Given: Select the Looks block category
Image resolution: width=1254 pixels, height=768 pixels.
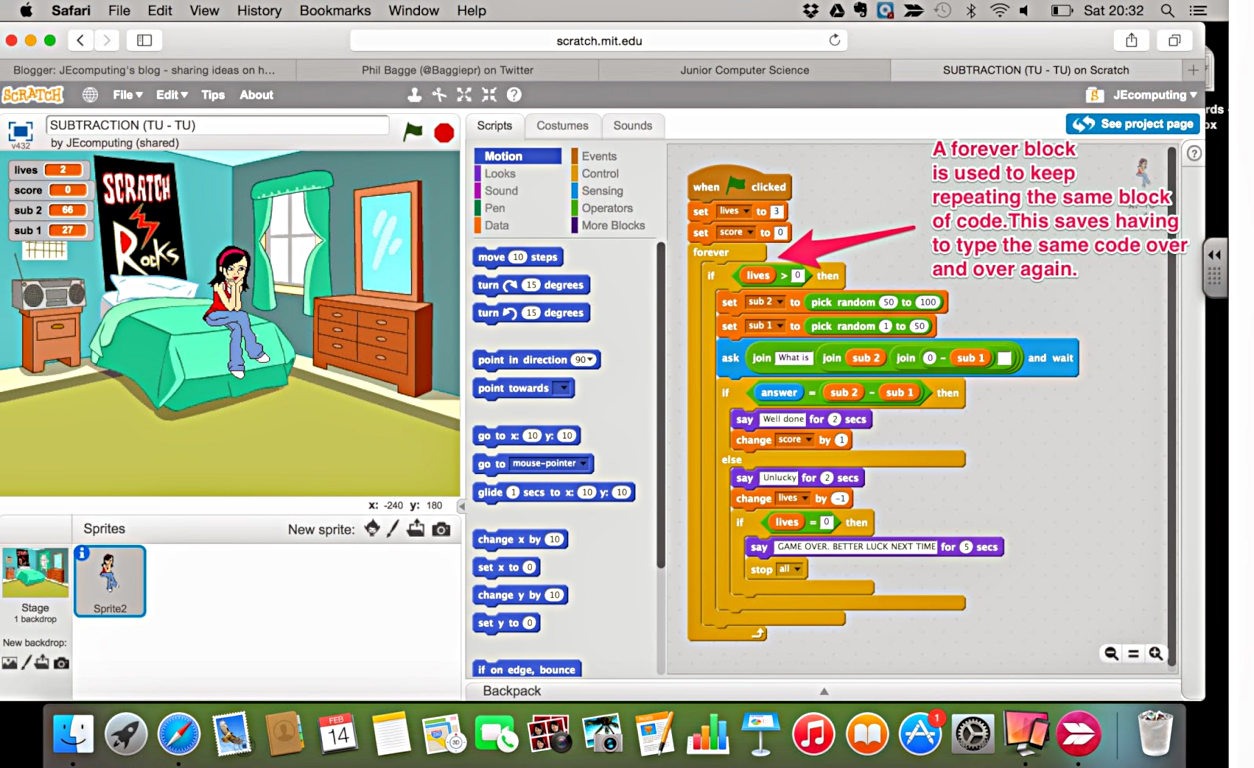Looking at the screenshot, I should point(500,173).
